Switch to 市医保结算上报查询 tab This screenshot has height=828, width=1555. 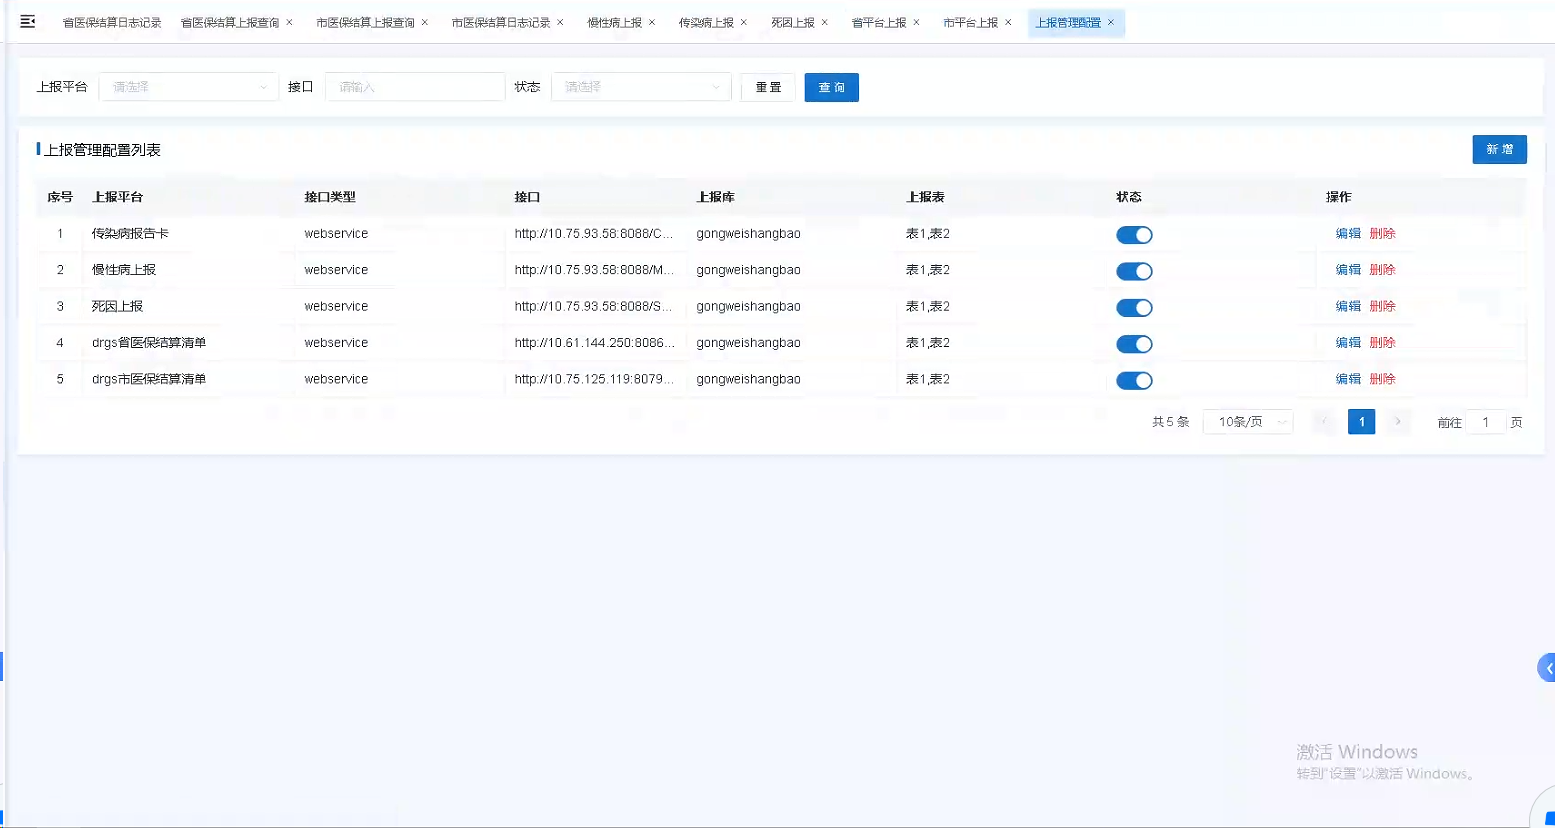[365, 22]
